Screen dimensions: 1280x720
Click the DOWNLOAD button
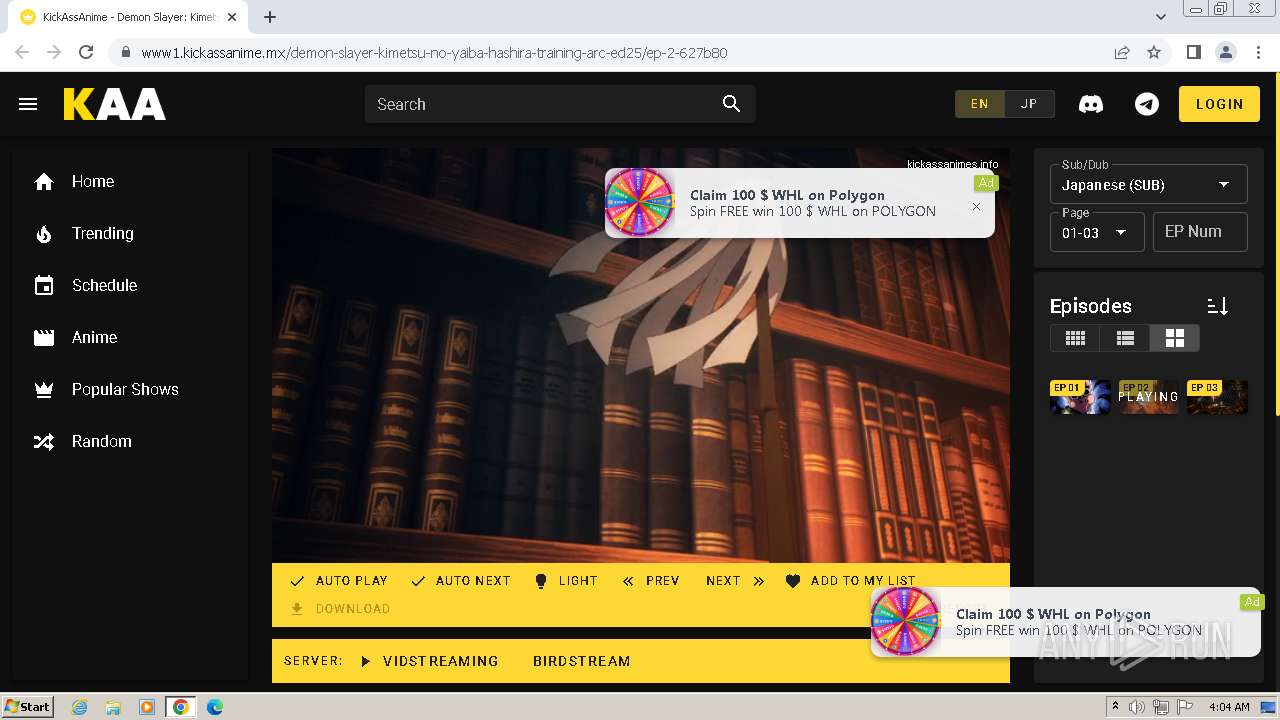click(x=340, y=608)
